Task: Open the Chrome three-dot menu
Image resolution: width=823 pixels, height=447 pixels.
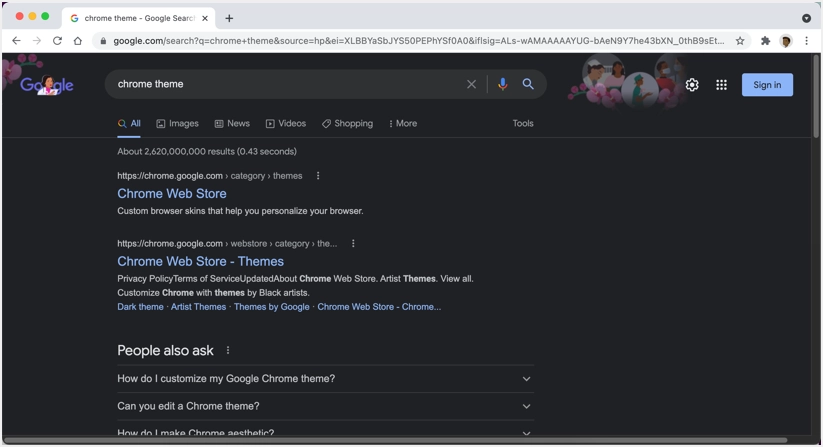Action: coord(807,41)
